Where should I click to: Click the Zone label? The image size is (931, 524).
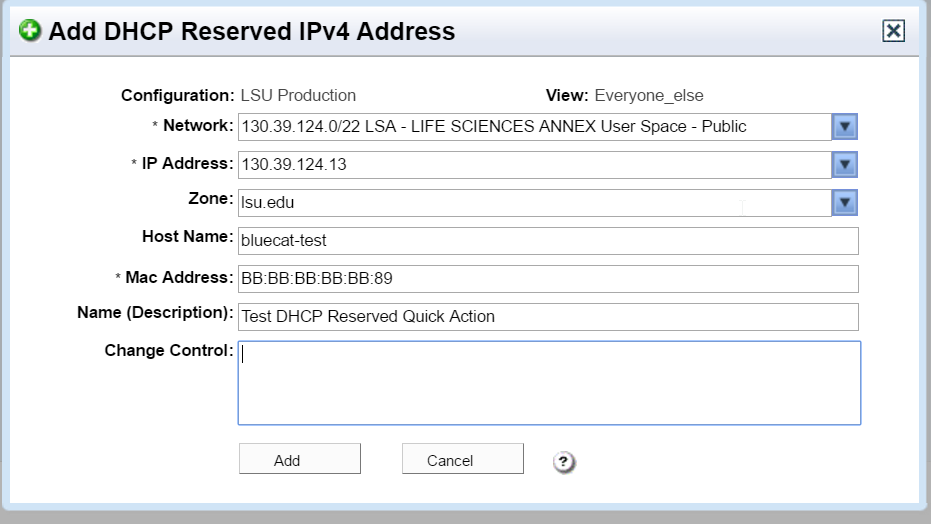pyautogui.click(x=211, y=198)
